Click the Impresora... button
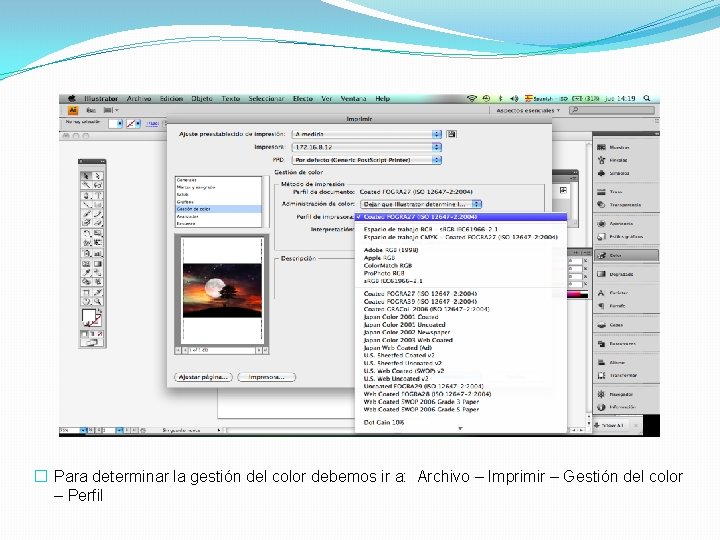Viewport: 720px width, 540px height. tap(266, 377)
